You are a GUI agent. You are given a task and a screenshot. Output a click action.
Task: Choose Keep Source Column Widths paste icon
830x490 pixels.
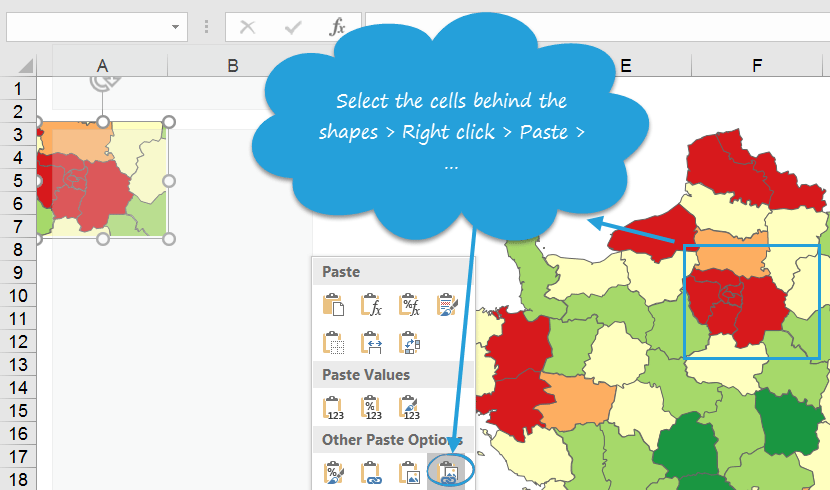(372, 342)
